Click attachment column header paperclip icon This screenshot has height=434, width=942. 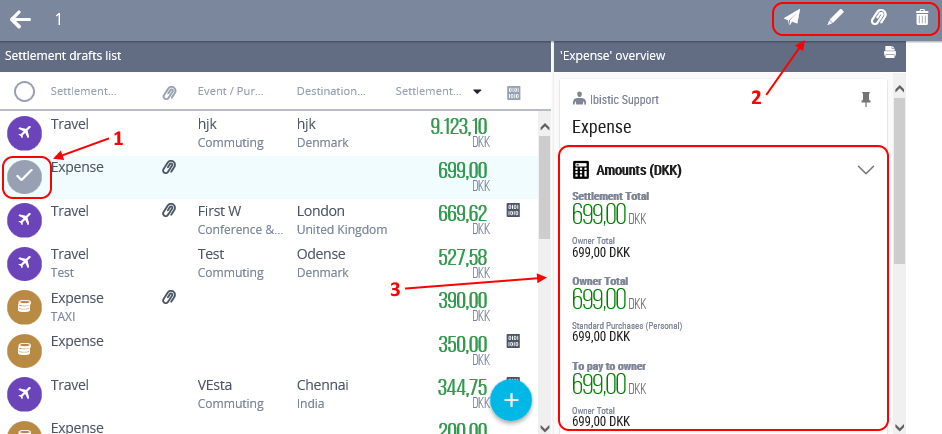169,93
